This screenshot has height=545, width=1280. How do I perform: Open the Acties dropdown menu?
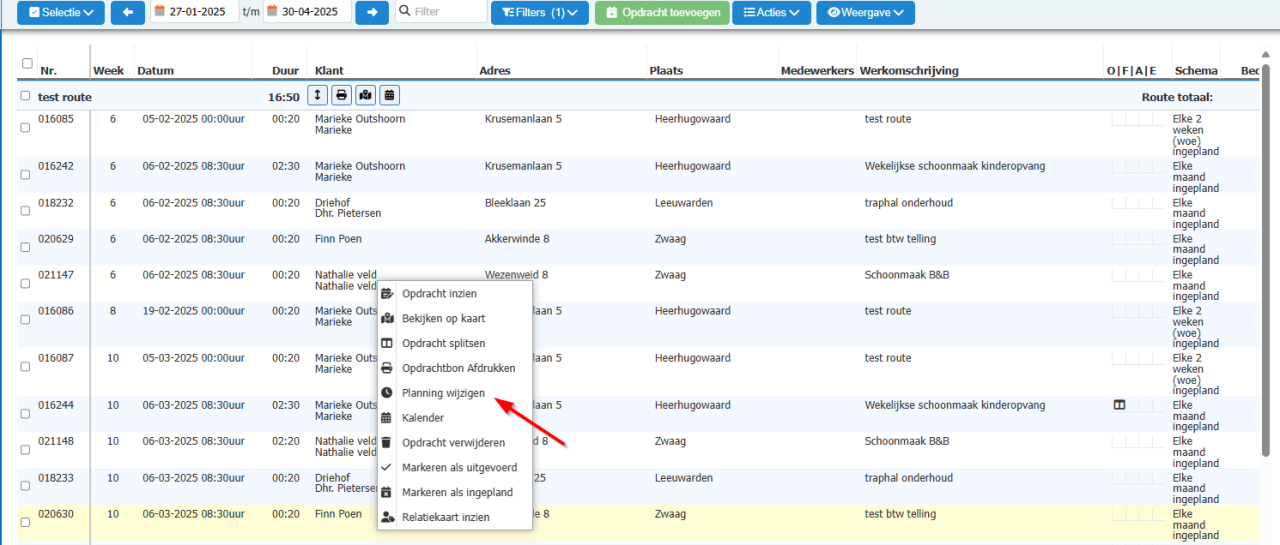coord(771,13)
